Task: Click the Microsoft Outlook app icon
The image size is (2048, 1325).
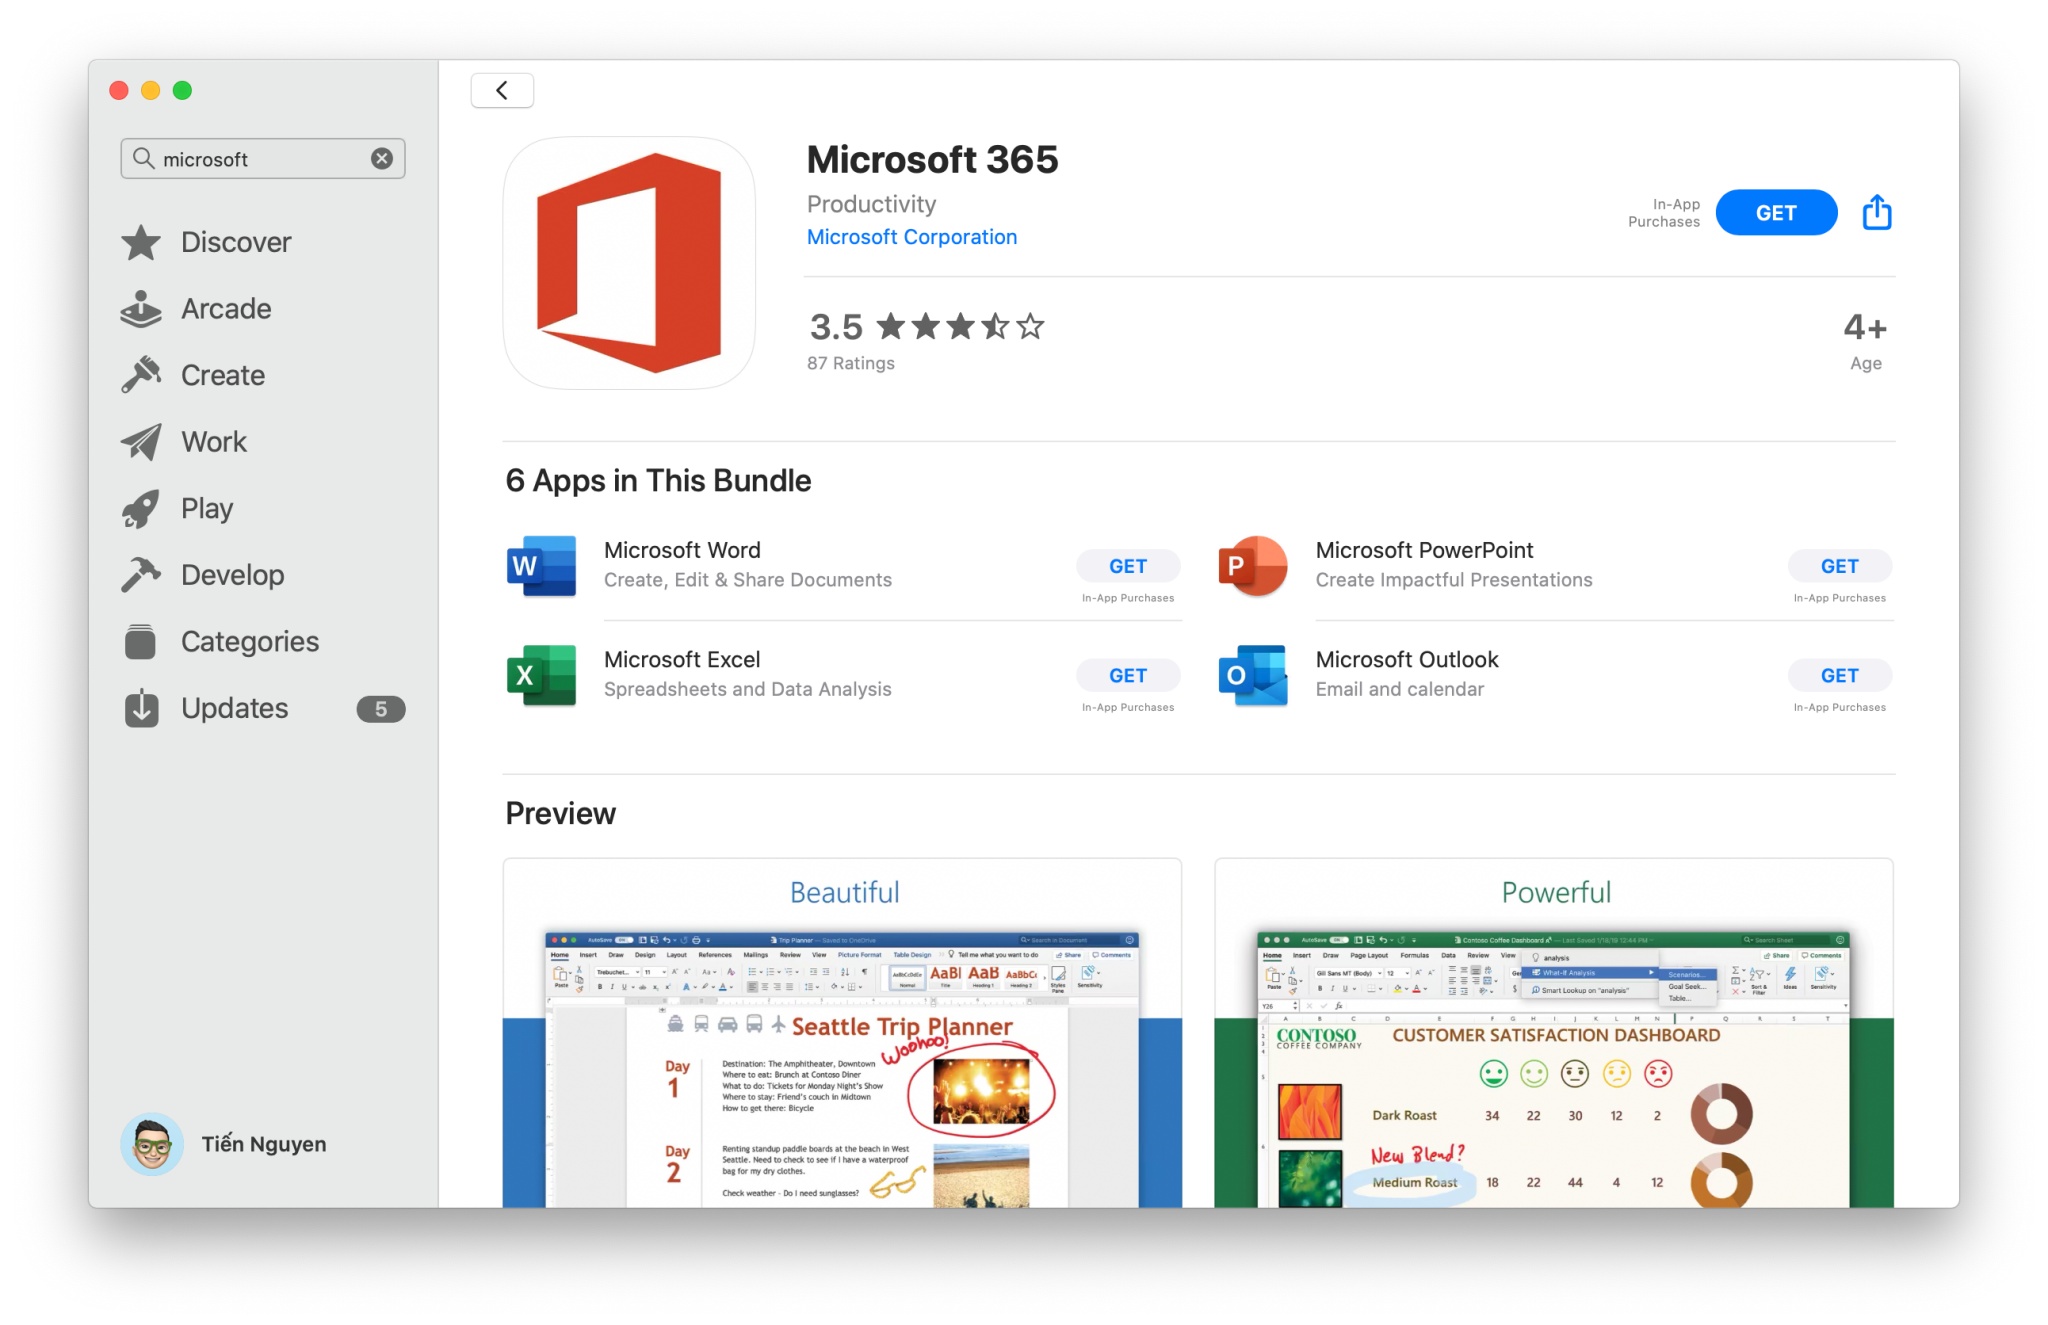Action: pos(1253,675)
